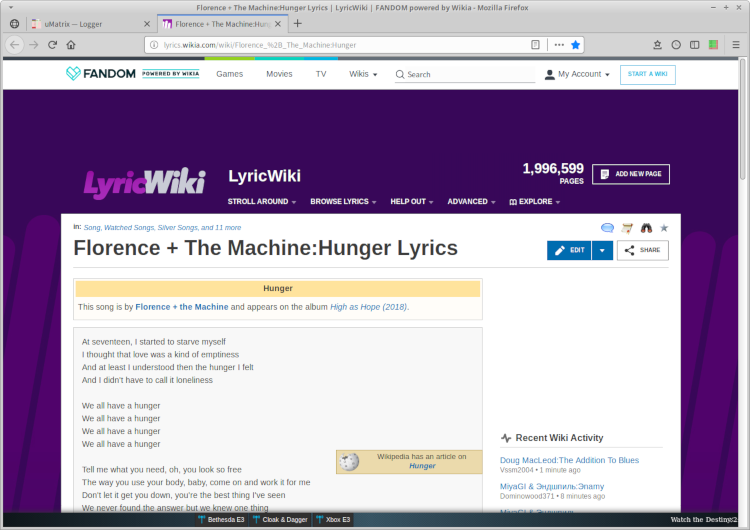The width and height of the screenshot is (750, 530).
Task: Open Bethesda E3 footer link
Action: pos(221,519)
